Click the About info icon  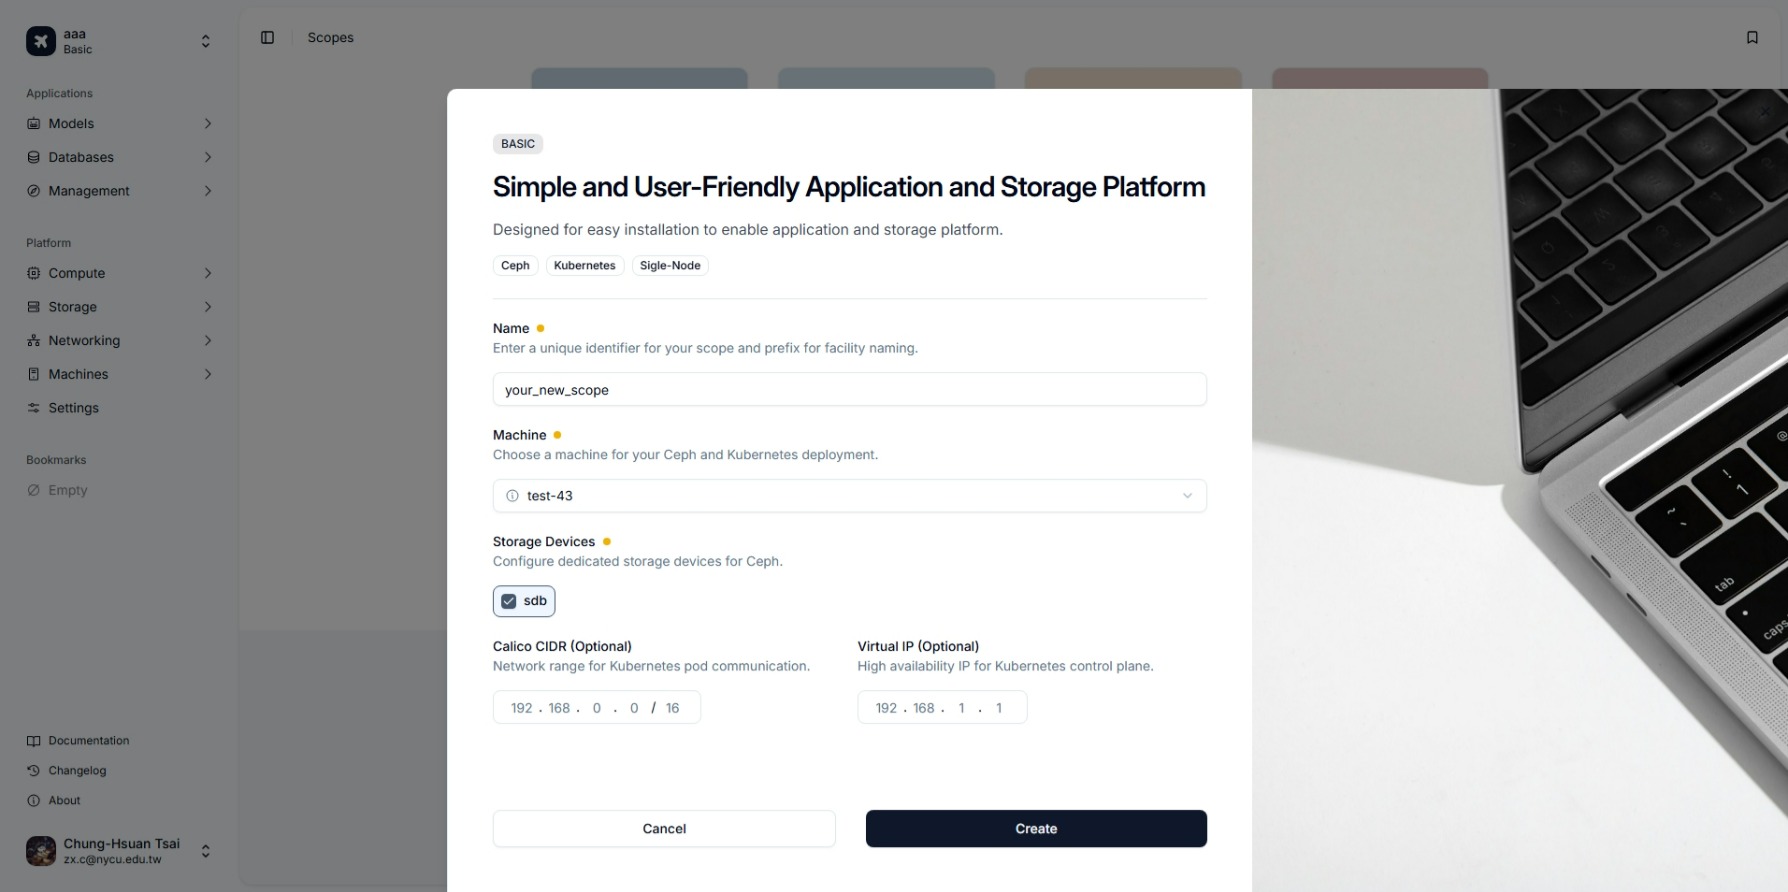34,801
